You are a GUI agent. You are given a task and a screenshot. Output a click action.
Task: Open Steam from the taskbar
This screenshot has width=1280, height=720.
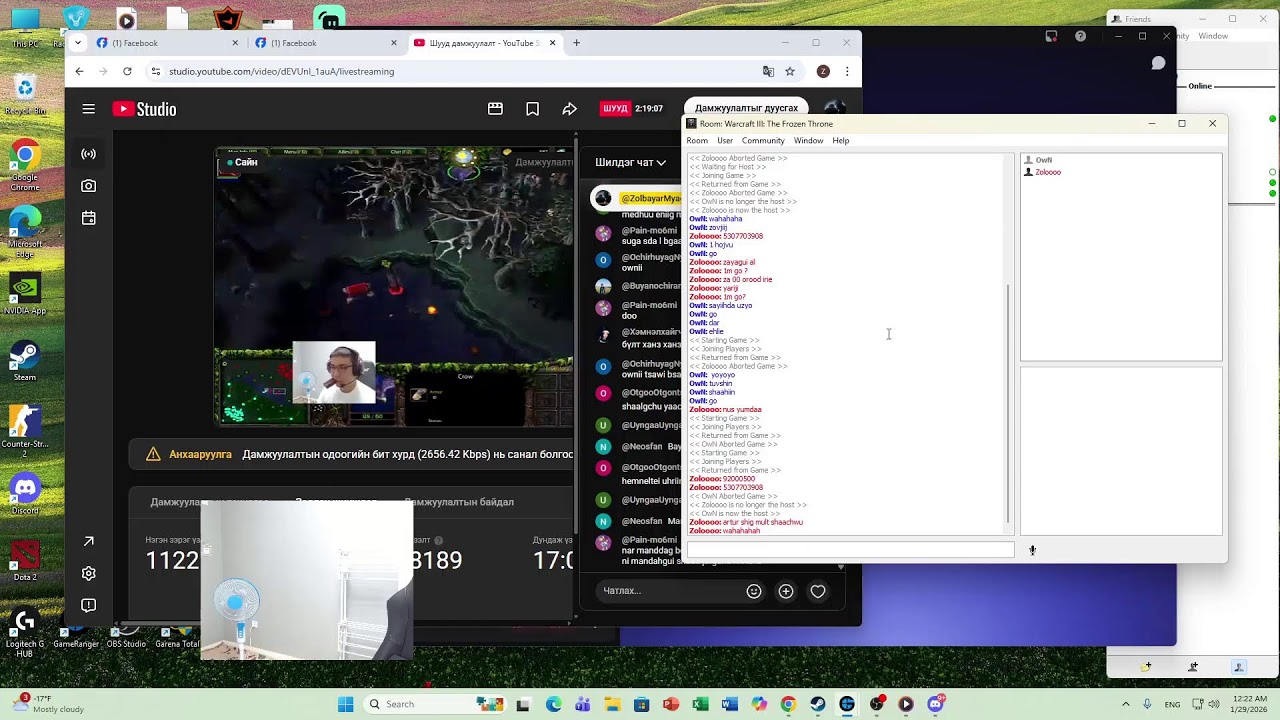pyautogui.click(x=818, y=704)
